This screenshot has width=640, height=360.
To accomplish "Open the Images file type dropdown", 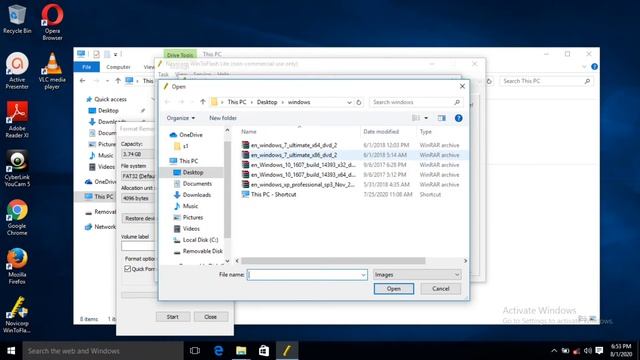I will 417,275.
